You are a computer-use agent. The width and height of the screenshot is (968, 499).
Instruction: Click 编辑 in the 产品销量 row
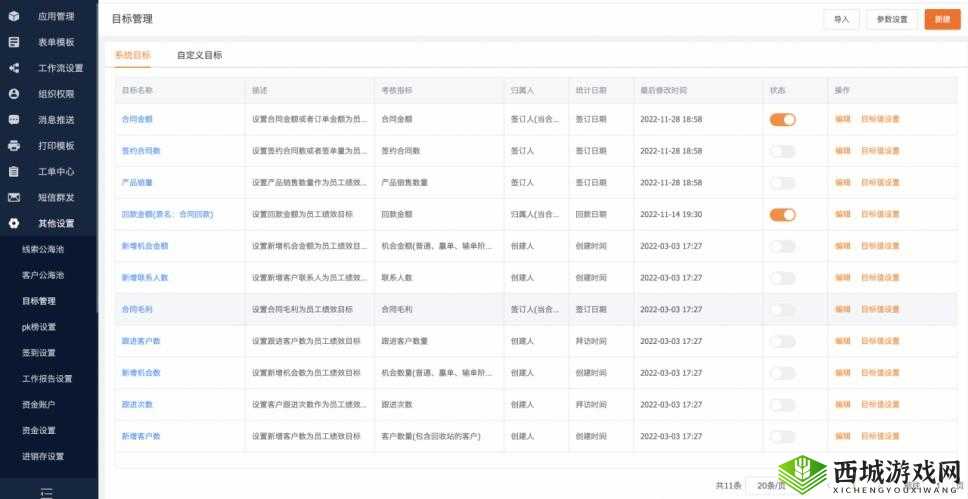[843, 183]
